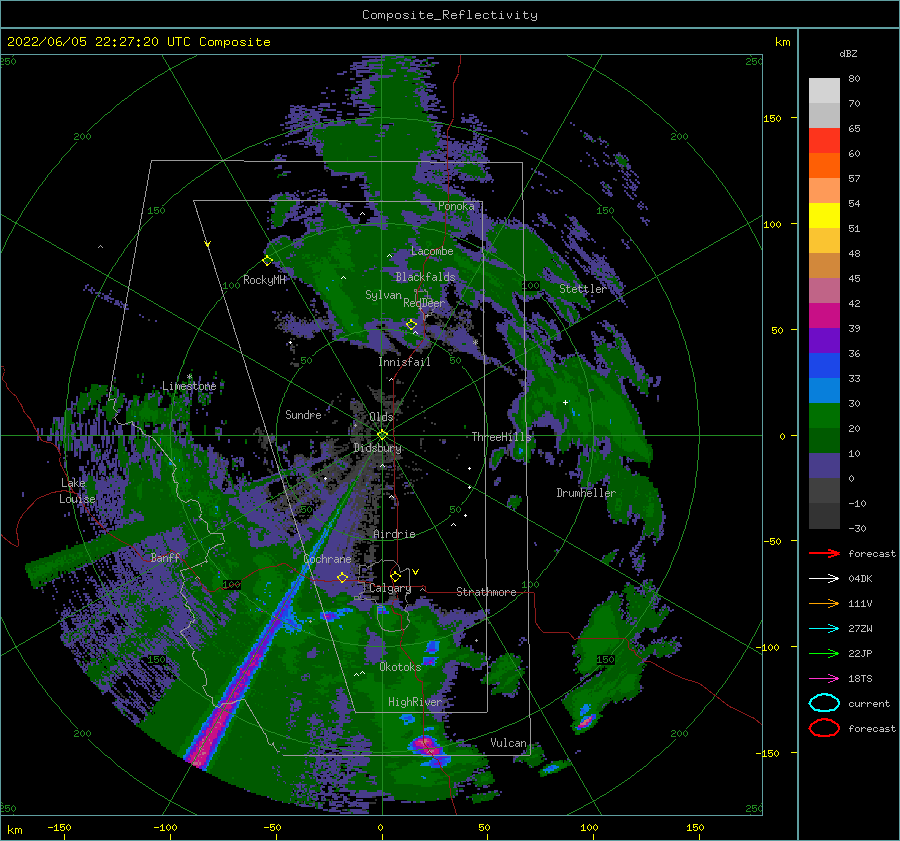Click the Limestone label on map
The height and width of the screenshot is (841, 900).
(x=189, y=386)
